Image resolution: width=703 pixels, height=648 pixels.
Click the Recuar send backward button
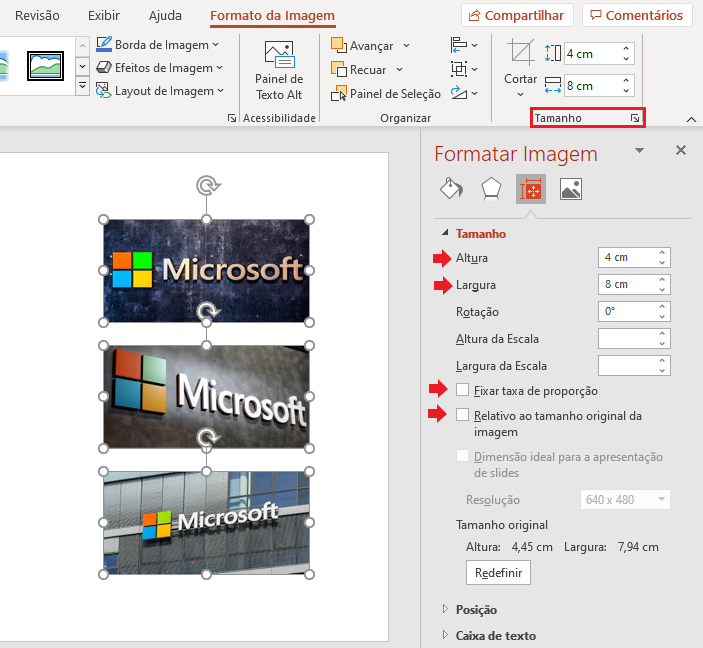pos(358,70)
